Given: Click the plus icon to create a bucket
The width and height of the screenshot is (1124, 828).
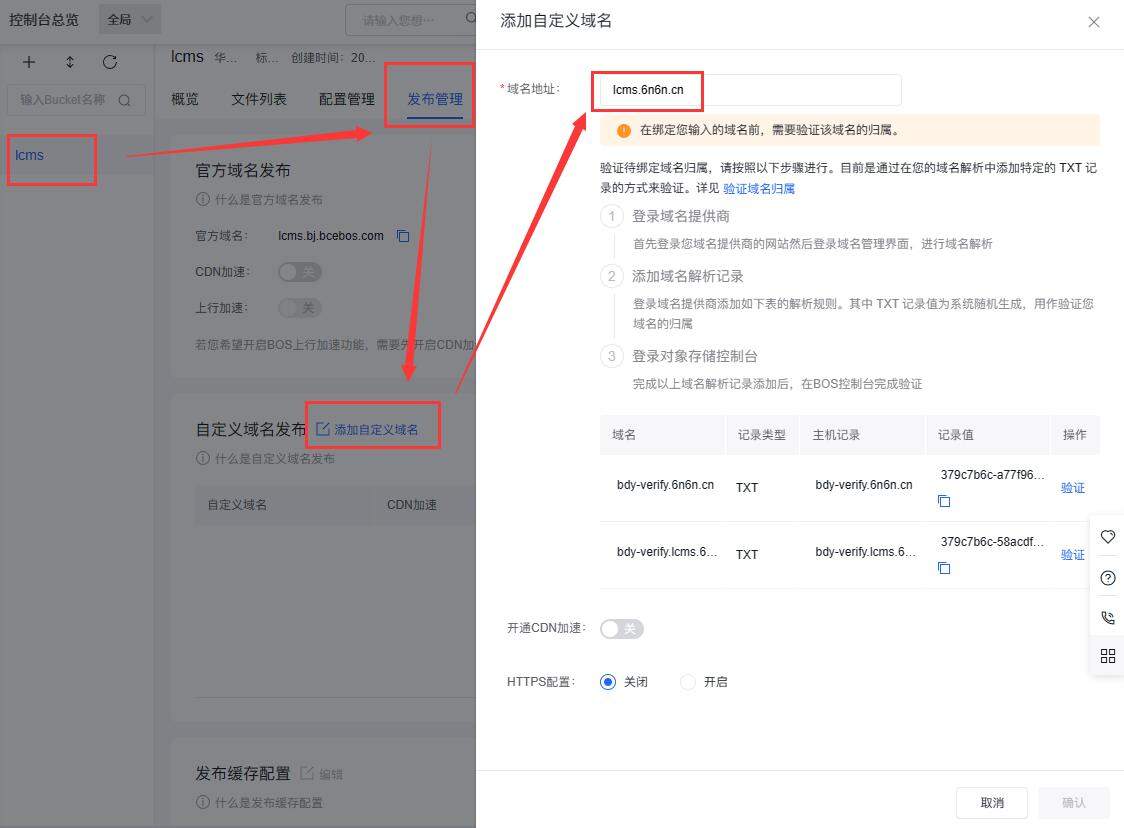Looking at the screenshot, I should (x=29, y=62).
